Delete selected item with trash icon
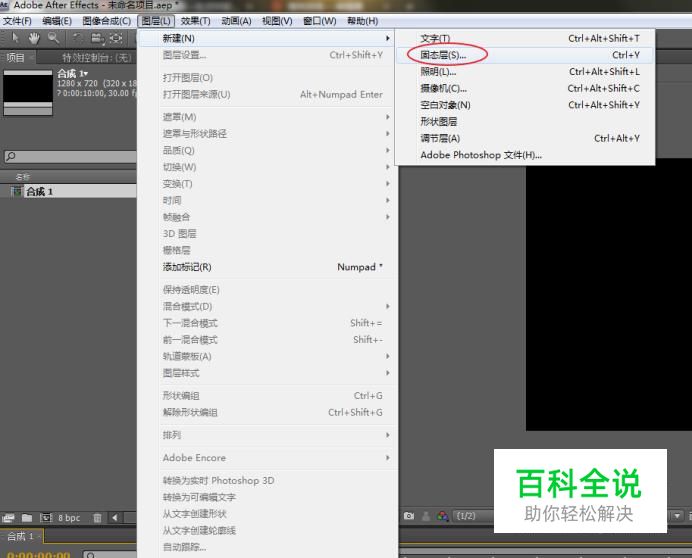Image resolution: width=692 pixels, height=558 pixels. tap(98, 517)
